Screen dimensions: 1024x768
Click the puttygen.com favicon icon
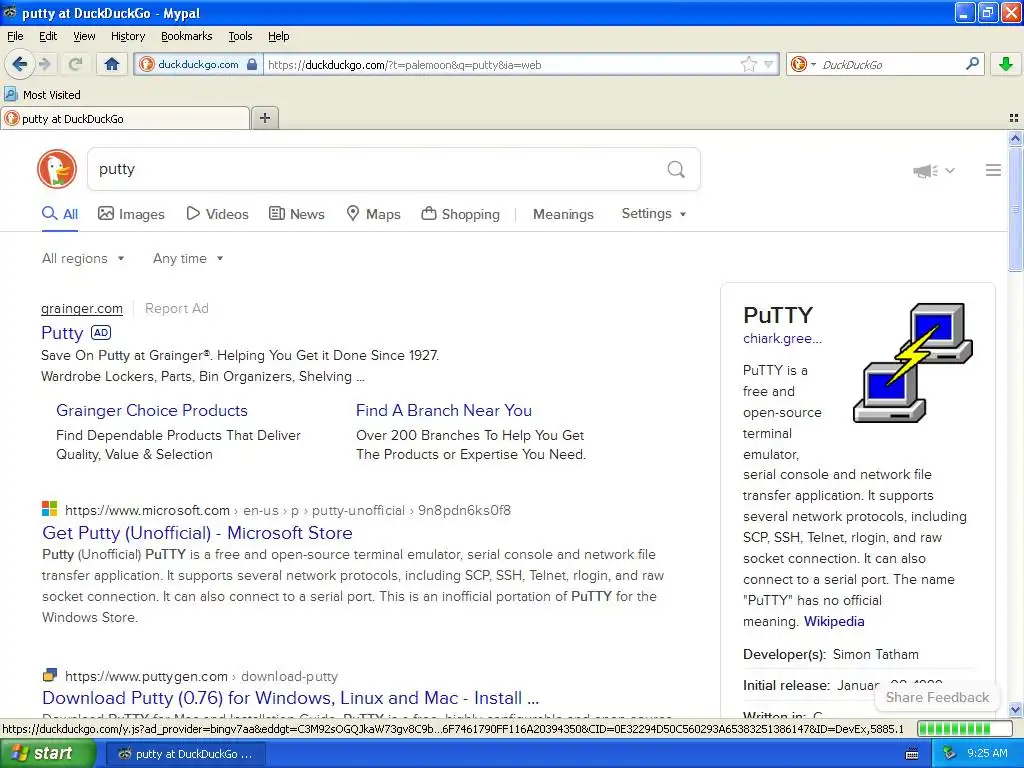[50, 675]
